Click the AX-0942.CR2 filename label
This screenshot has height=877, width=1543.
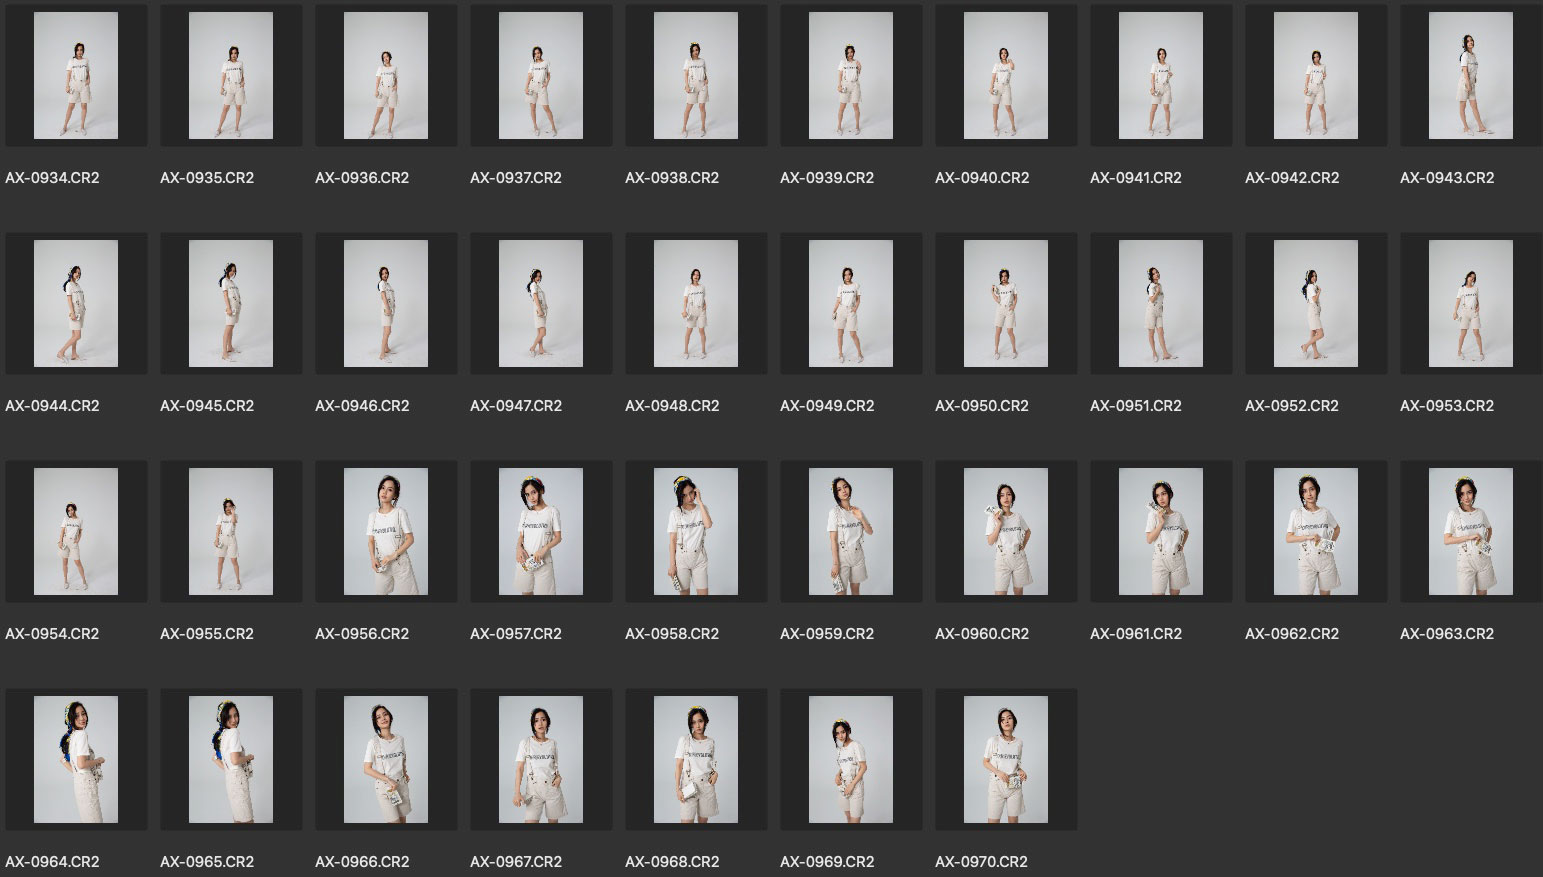(1292, 178)
